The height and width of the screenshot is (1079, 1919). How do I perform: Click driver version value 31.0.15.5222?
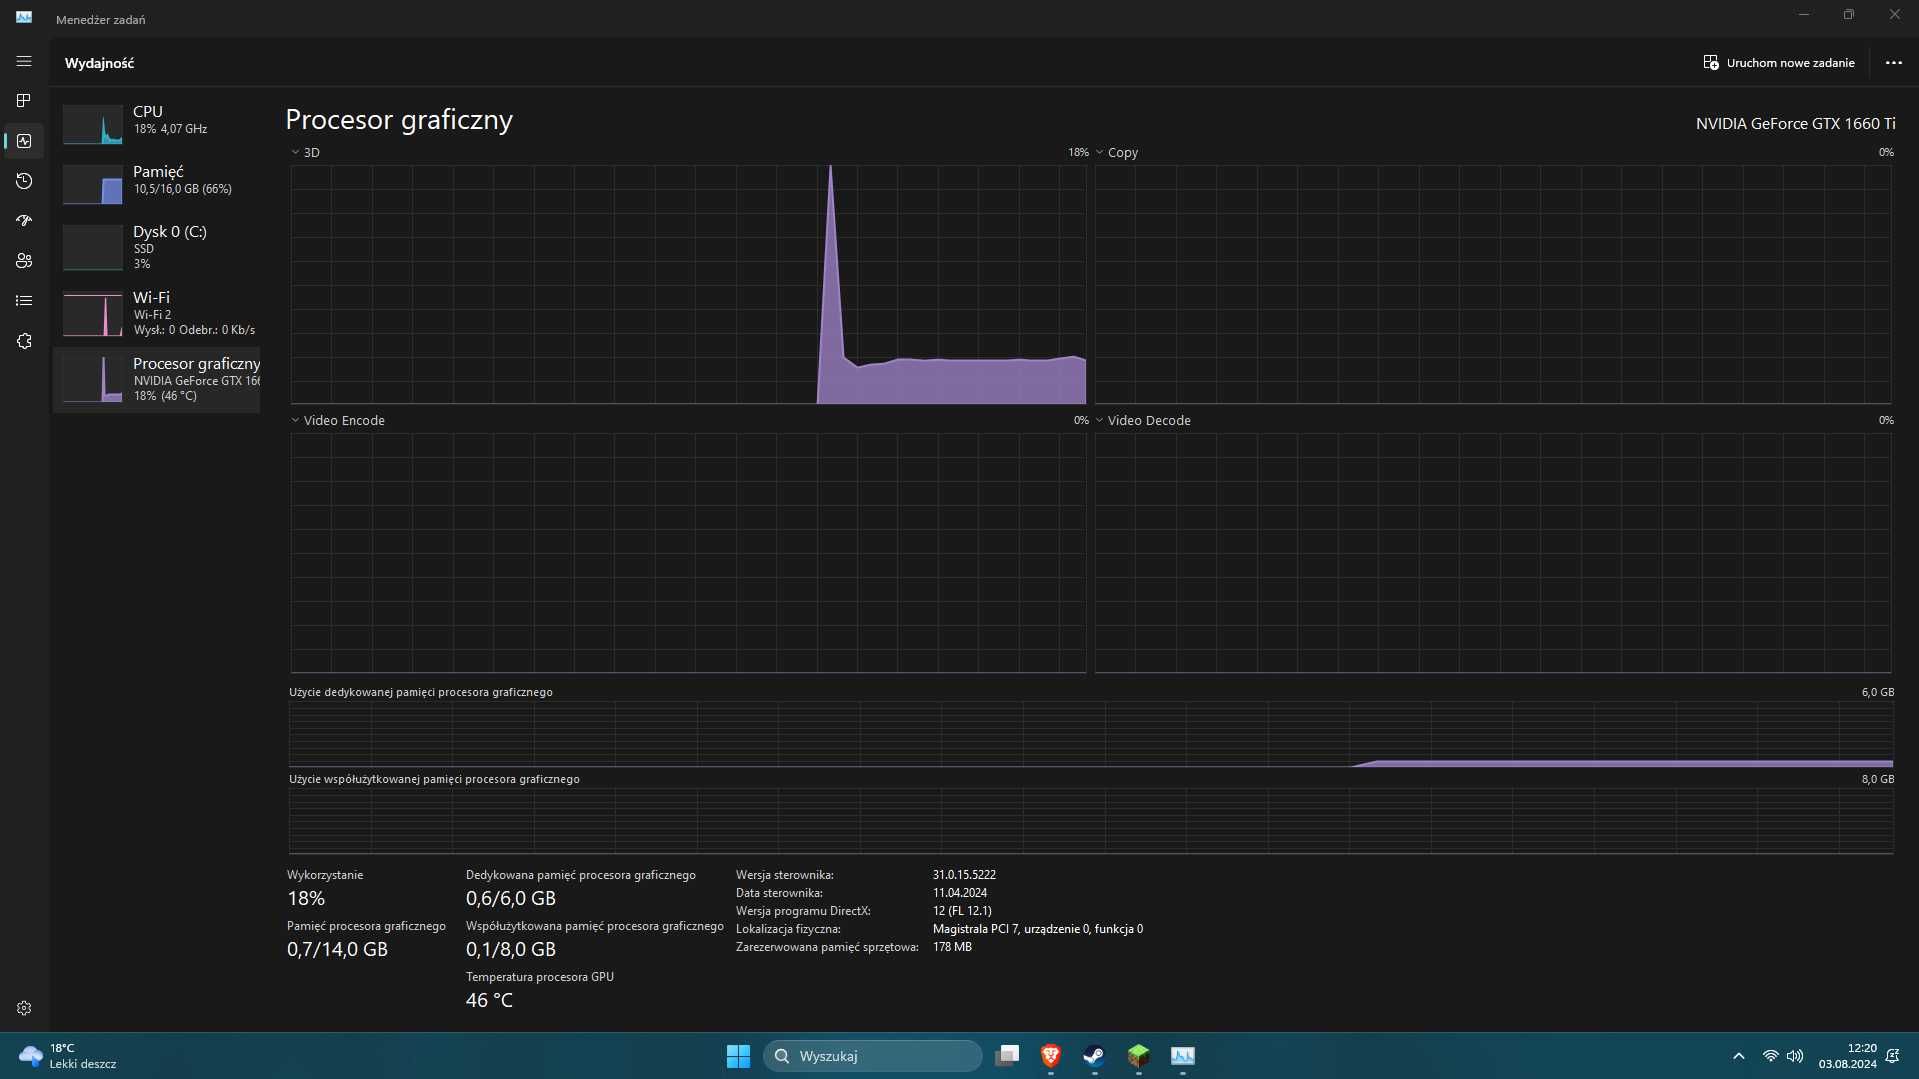point(964,875)
